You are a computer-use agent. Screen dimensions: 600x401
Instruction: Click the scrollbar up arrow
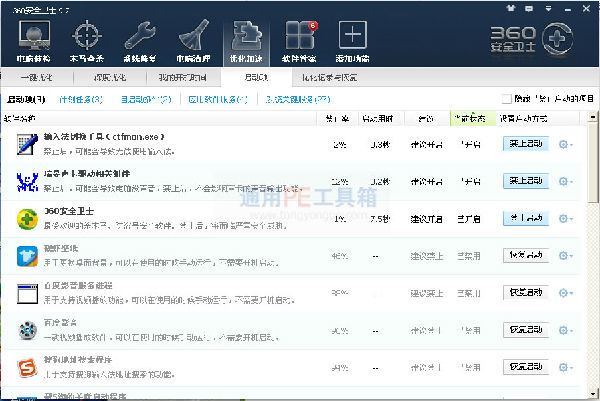click(593, 116)
